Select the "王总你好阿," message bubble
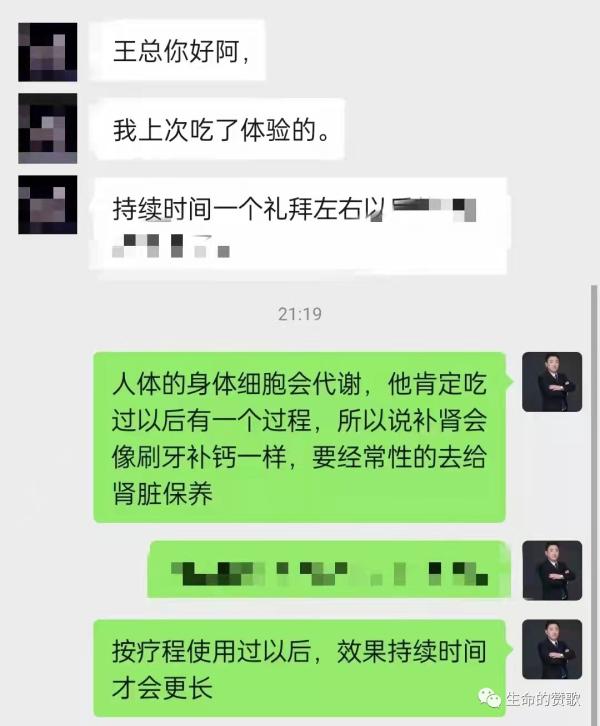This screenshot has width=600, height=726. [177, 50]
